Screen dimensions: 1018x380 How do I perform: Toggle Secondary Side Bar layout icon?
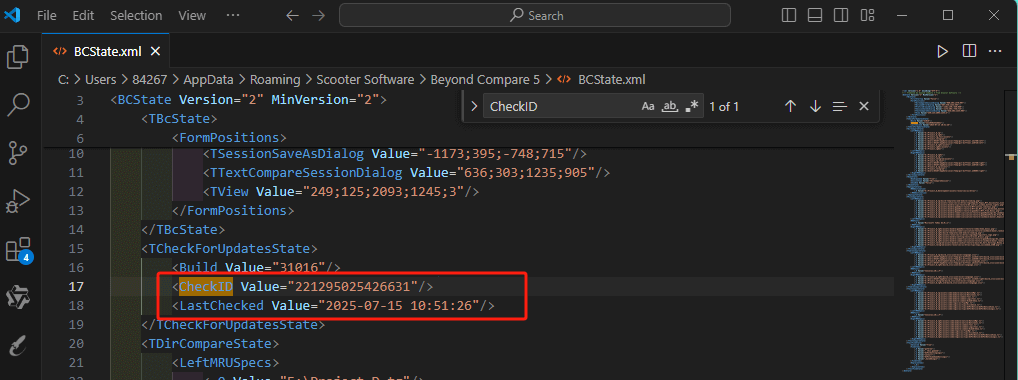(841, 15)
